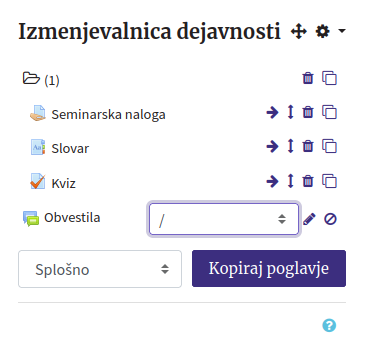Open help via blue question mark icon
Screen dimensions: 365x361
point(329,325)
